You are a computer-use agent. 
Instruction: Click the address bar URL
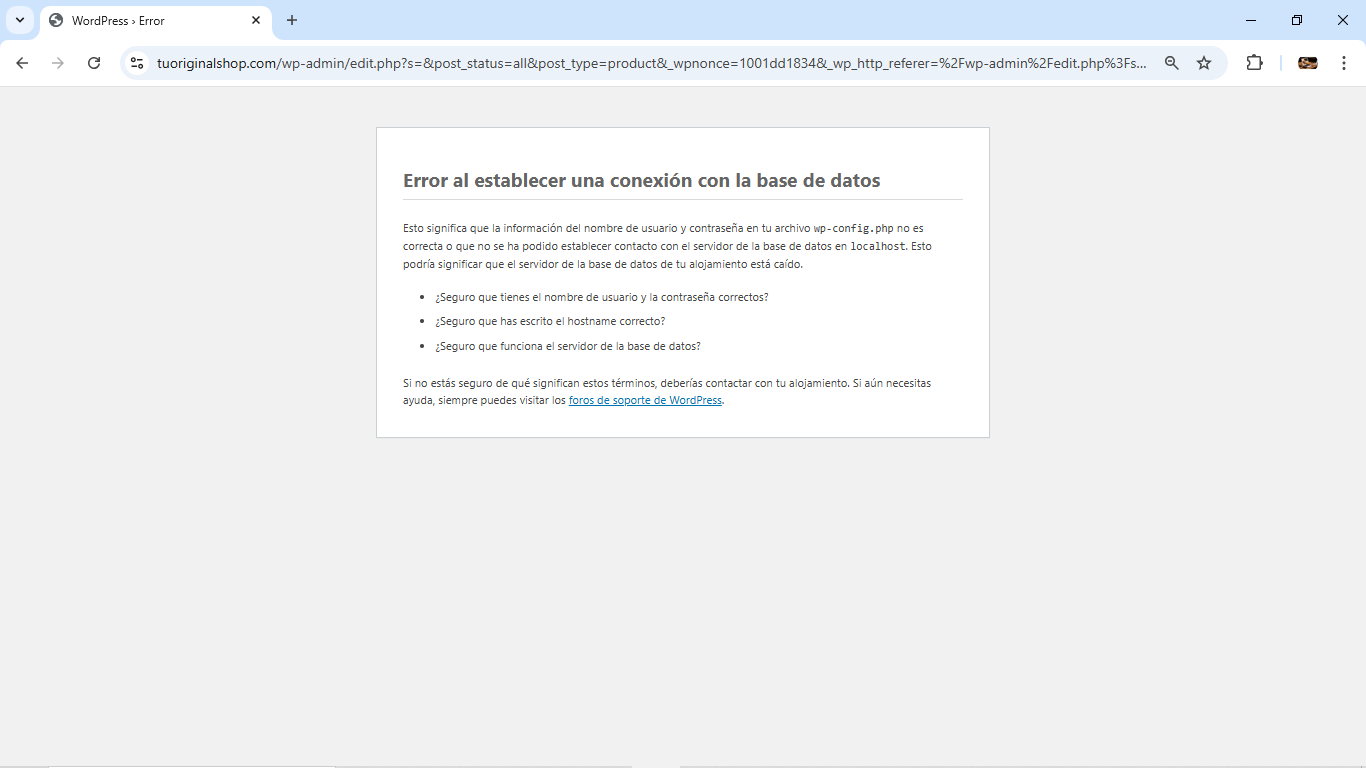click(x=652, y=63)
